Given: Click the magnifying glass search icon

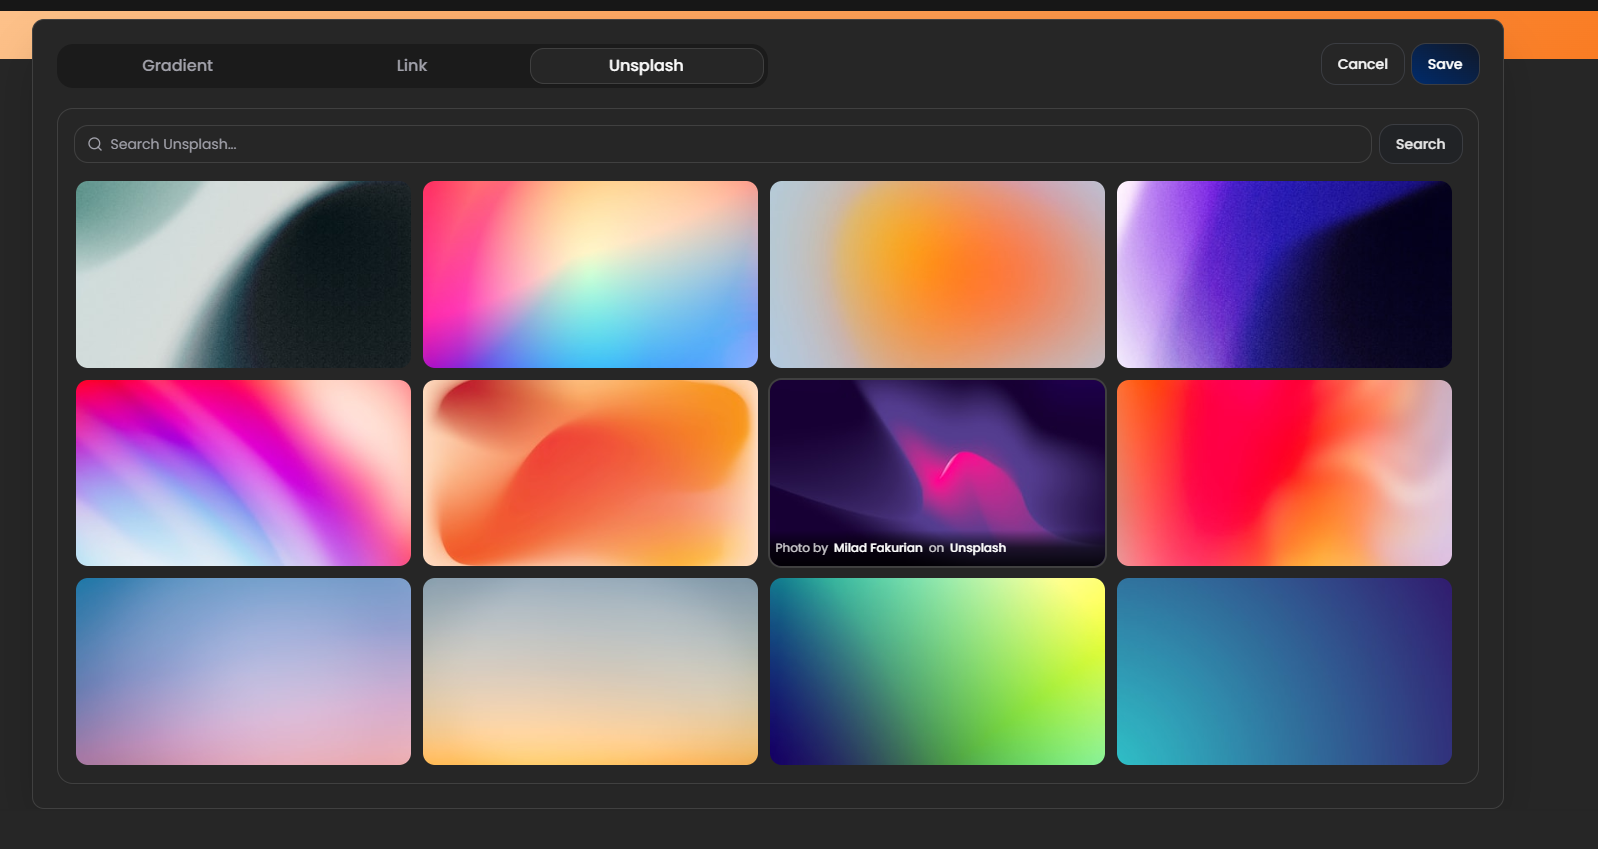Looking at the screenshot, I should coord(95,144).
